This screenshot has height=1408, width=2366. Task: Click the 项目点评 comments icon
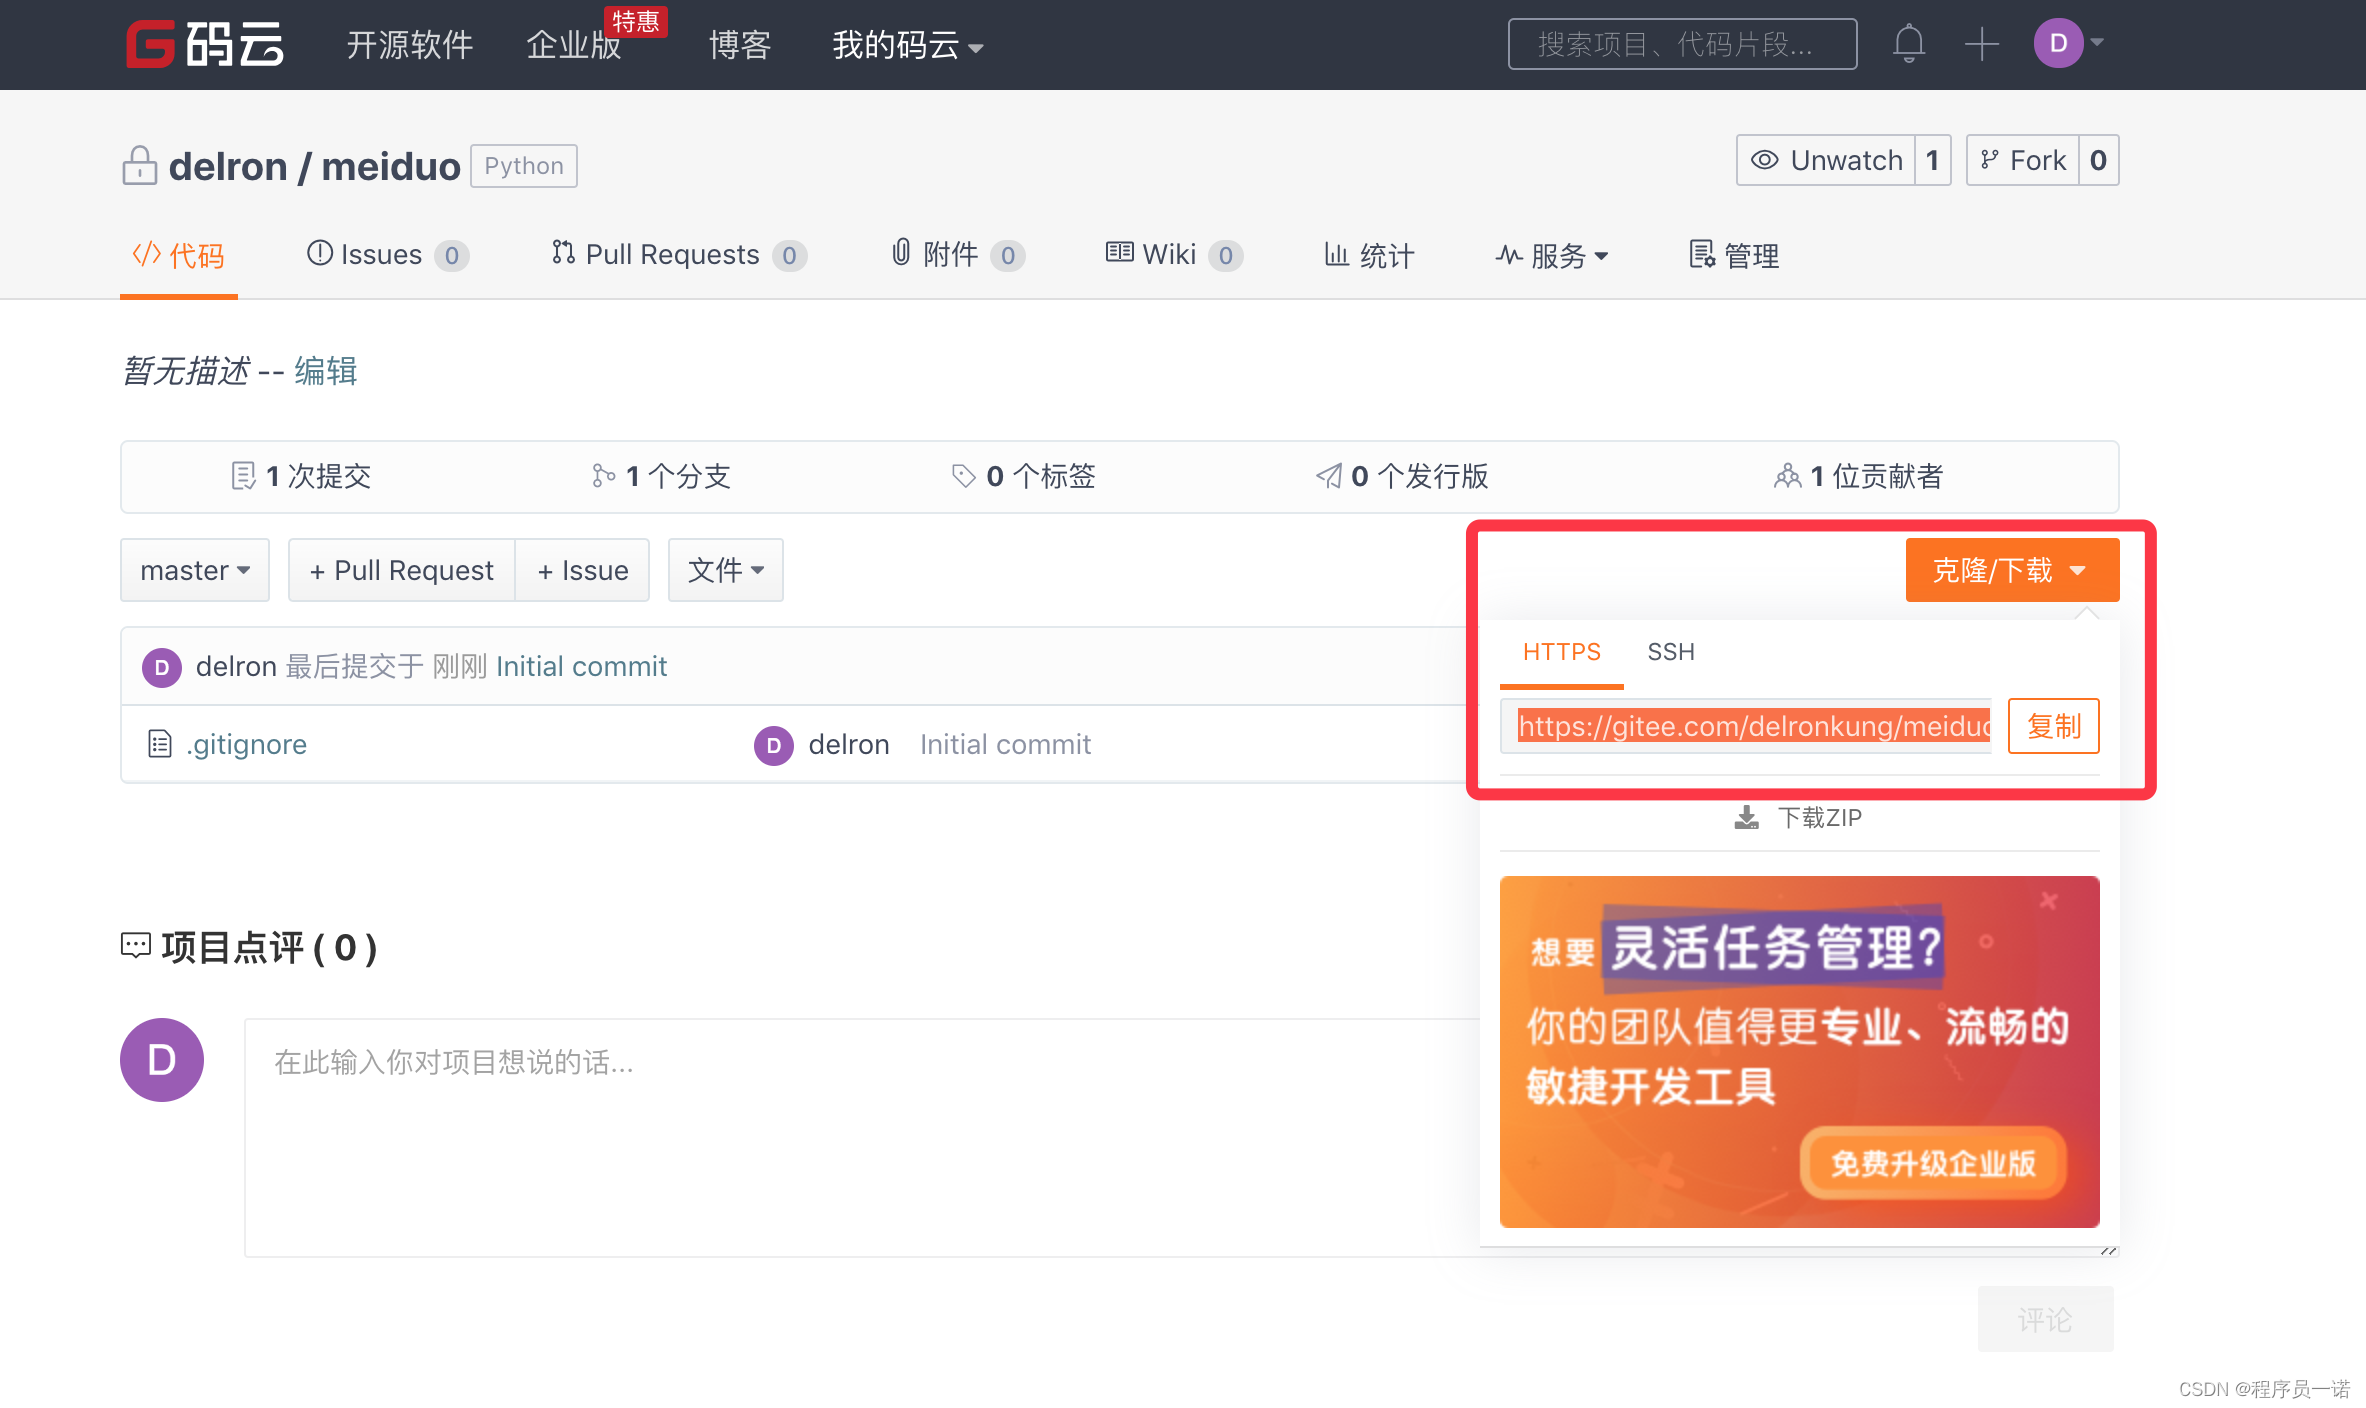pos(135,945)
